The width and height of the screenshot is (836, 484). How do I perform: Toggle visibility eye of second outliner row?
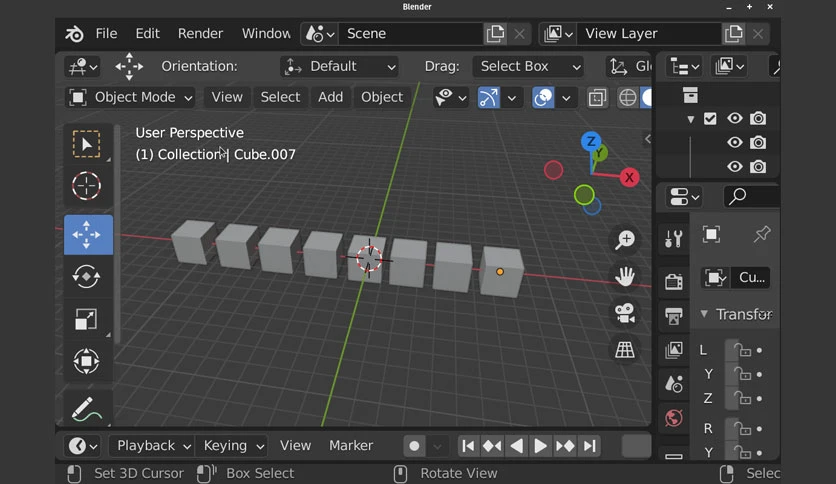[735, 142]
